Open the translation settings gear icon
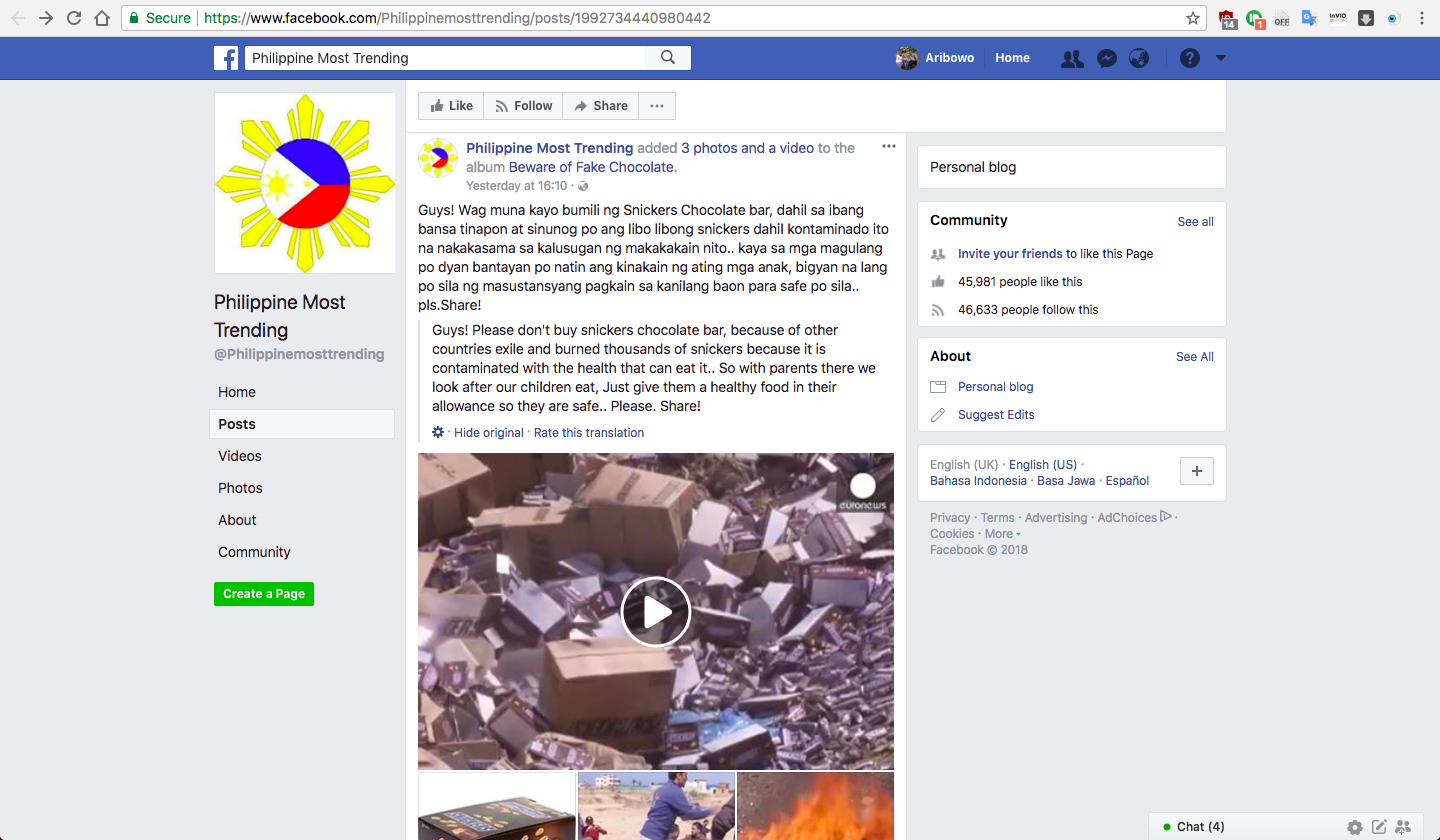Screen dimensions: 1440x840 coord(438,432)
